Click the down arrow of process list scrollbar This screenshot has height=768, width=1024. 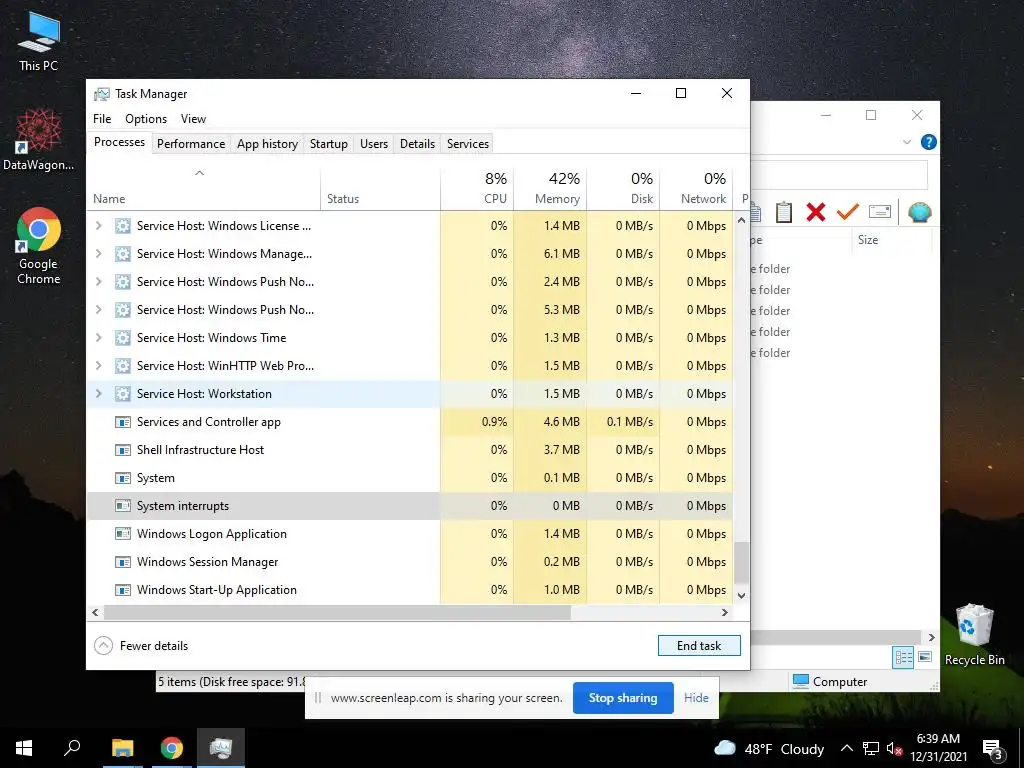tap(741, 595)
